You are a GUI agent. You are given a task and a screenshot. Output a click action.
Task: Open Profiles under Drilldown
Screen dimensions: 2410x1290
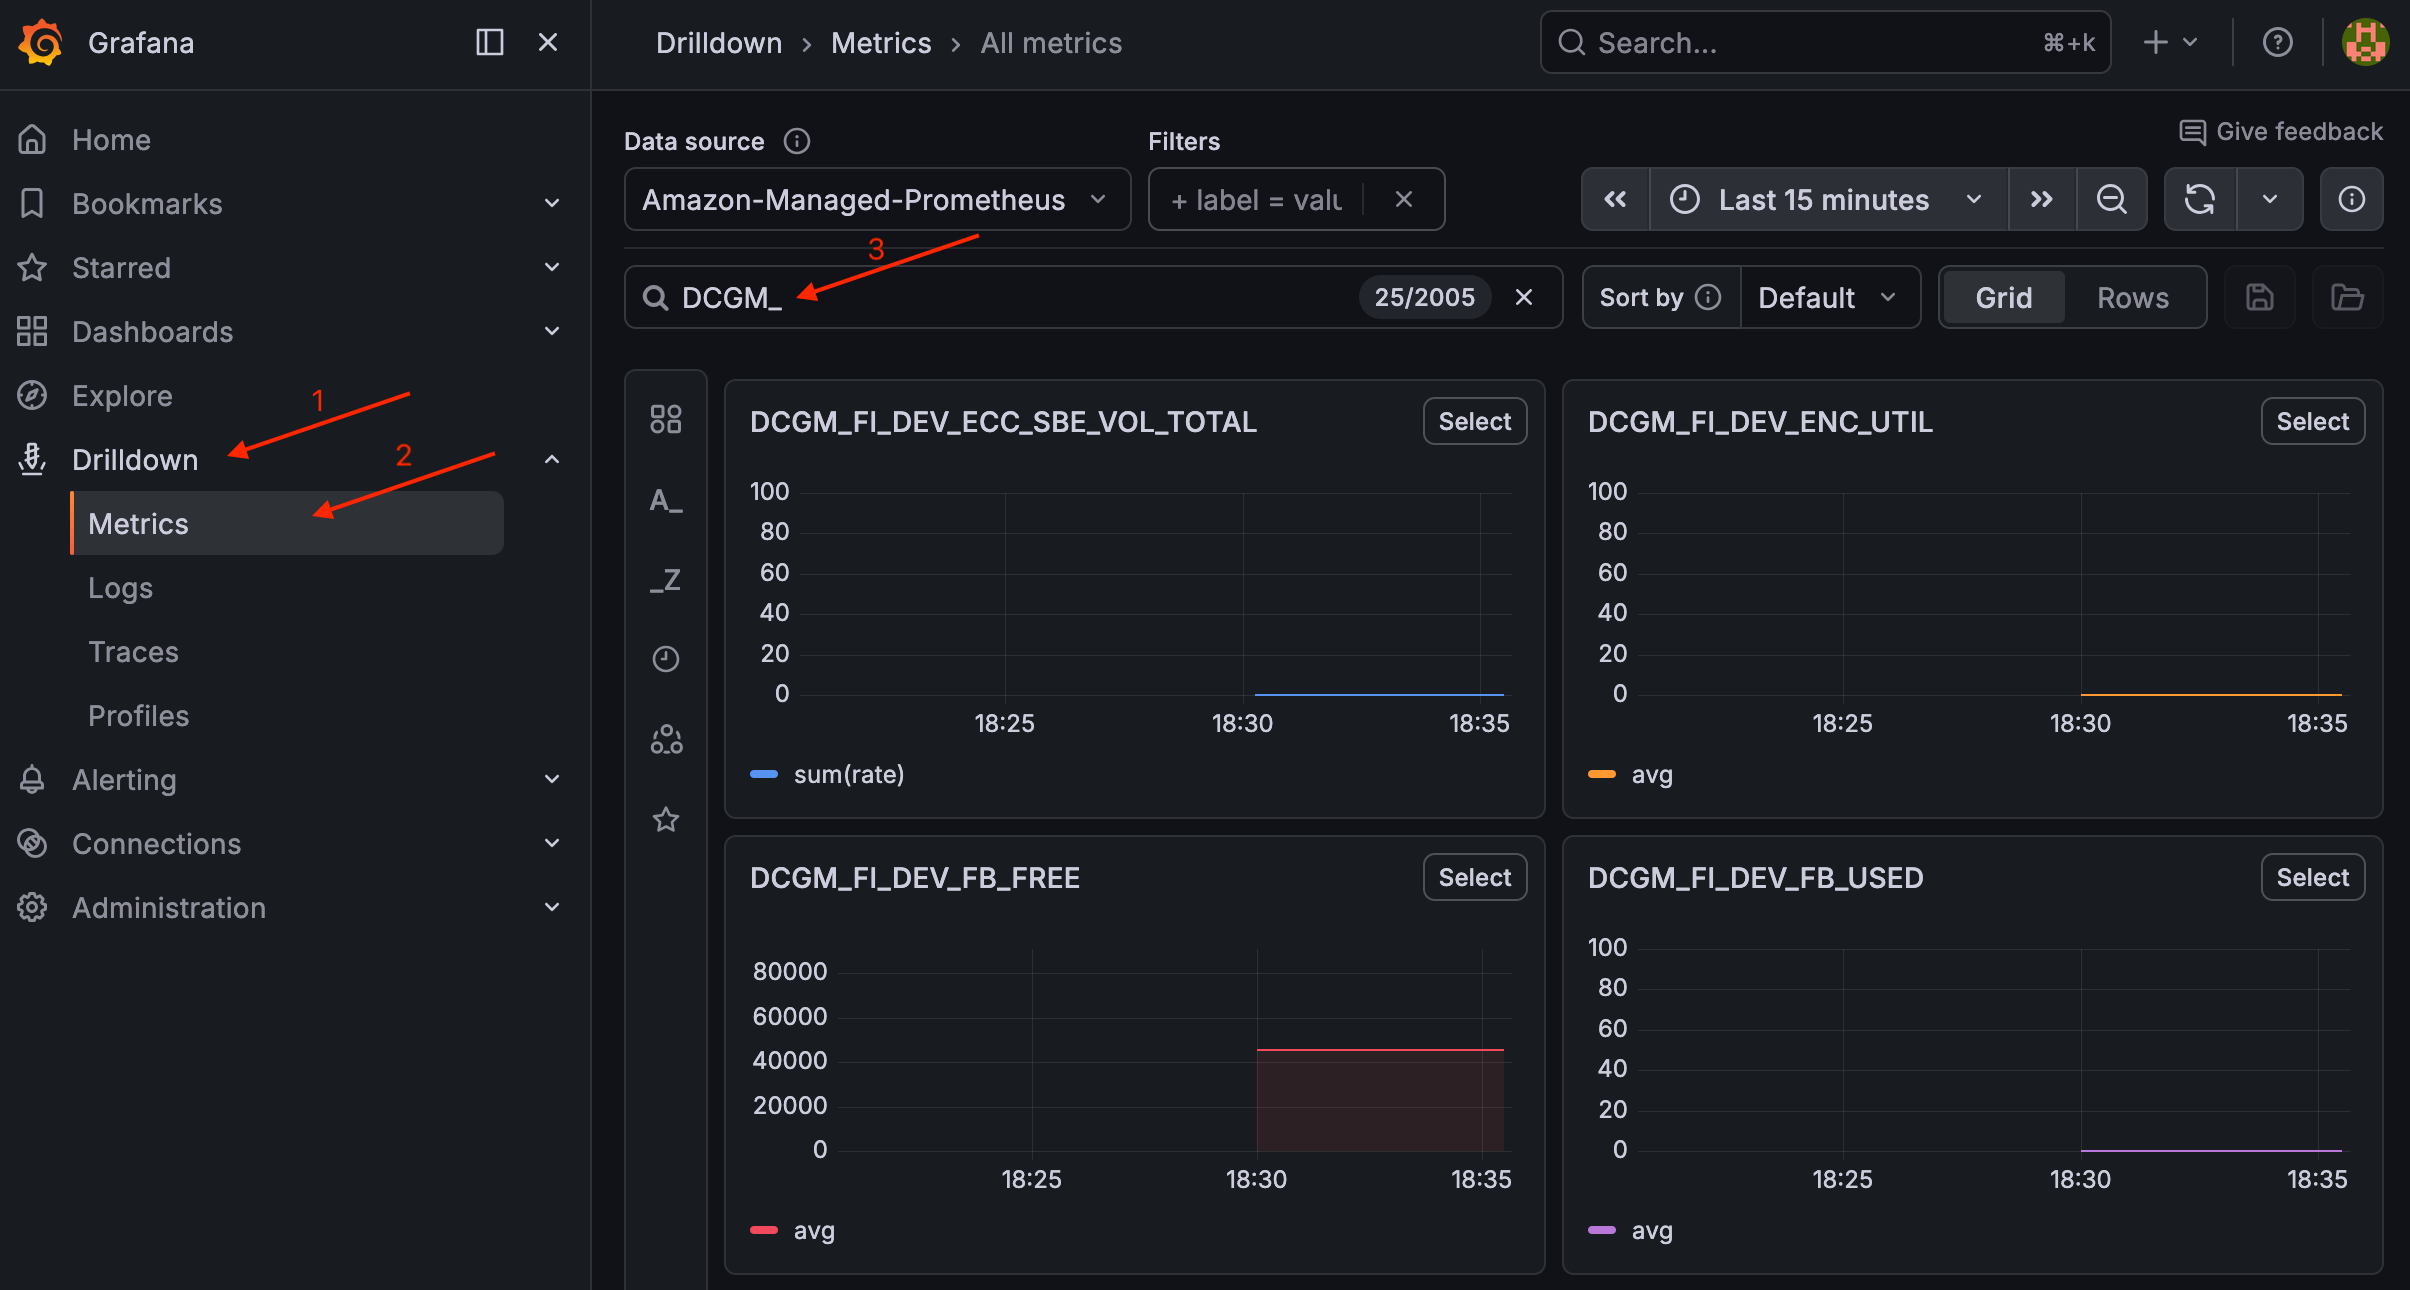tap(138, 716)
